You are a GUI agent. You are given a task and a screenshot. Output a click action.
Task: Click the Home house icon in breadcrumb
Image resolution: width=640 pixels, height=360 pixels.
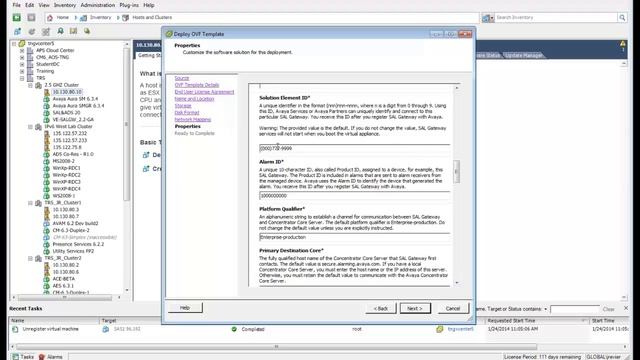tap(50, 18)
